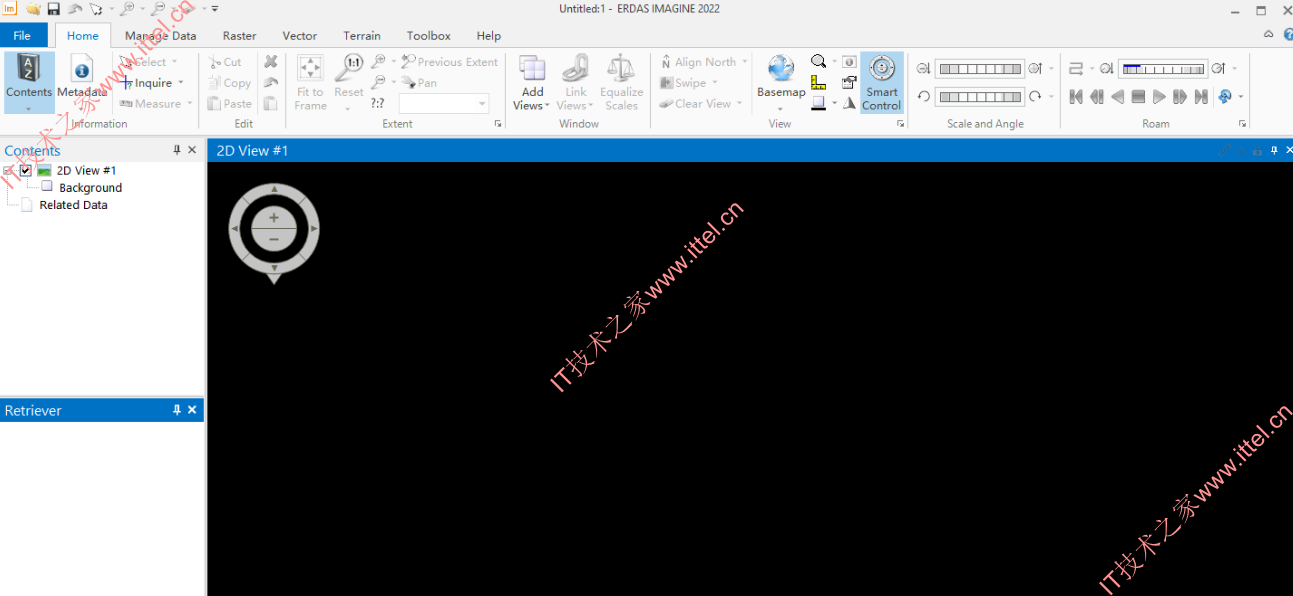1293x596 pixels.
Task: Click the reduce scale icon left of the scale slider
Action: 924,69
